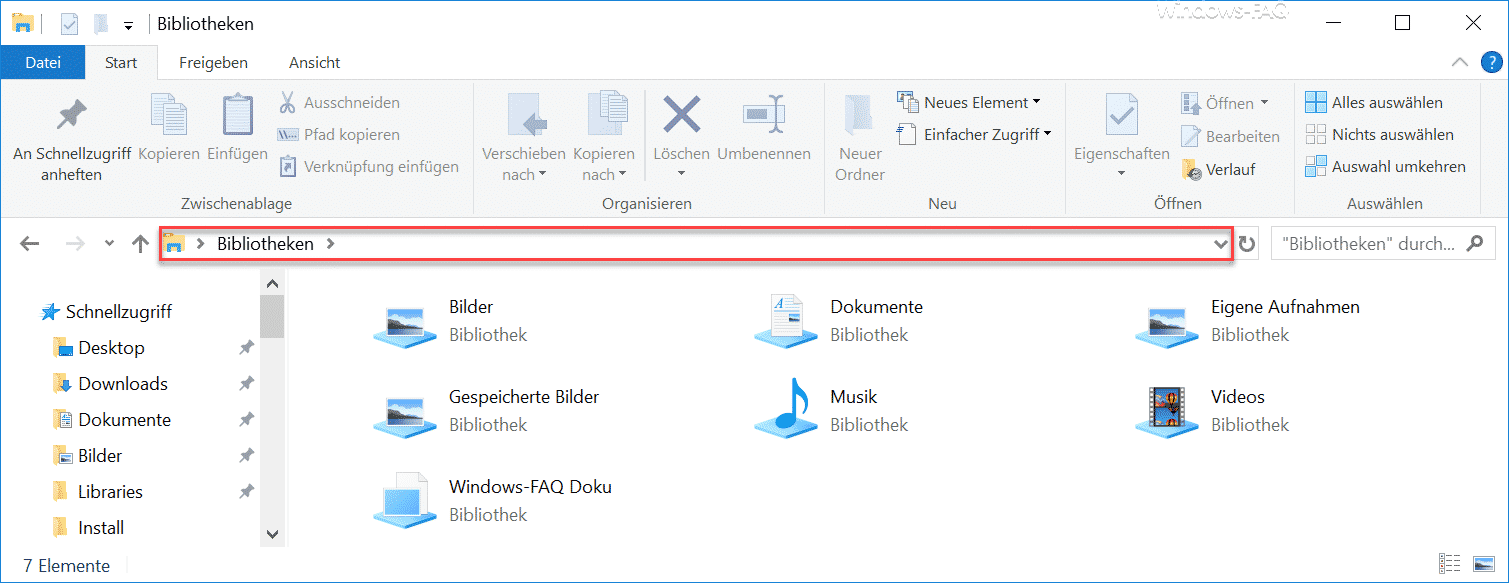This screenshot has width=1509, height=583.
Task: Click the Explorer window title bar icon
Action: (23, 23)
